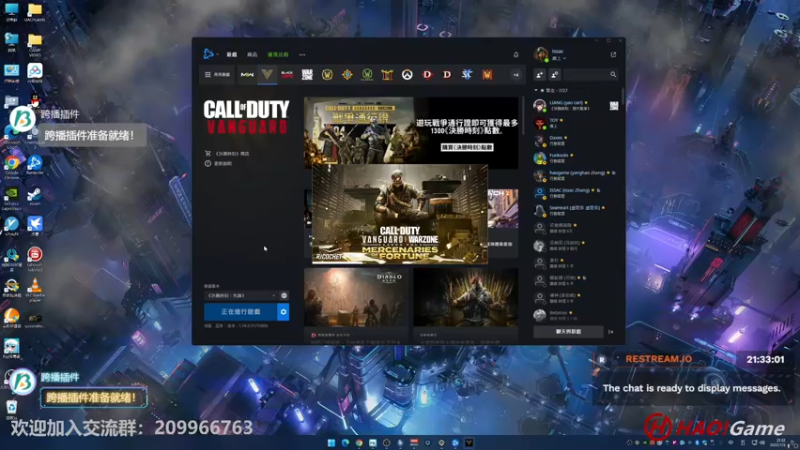Click the Add Friend icon

point(540,75)
